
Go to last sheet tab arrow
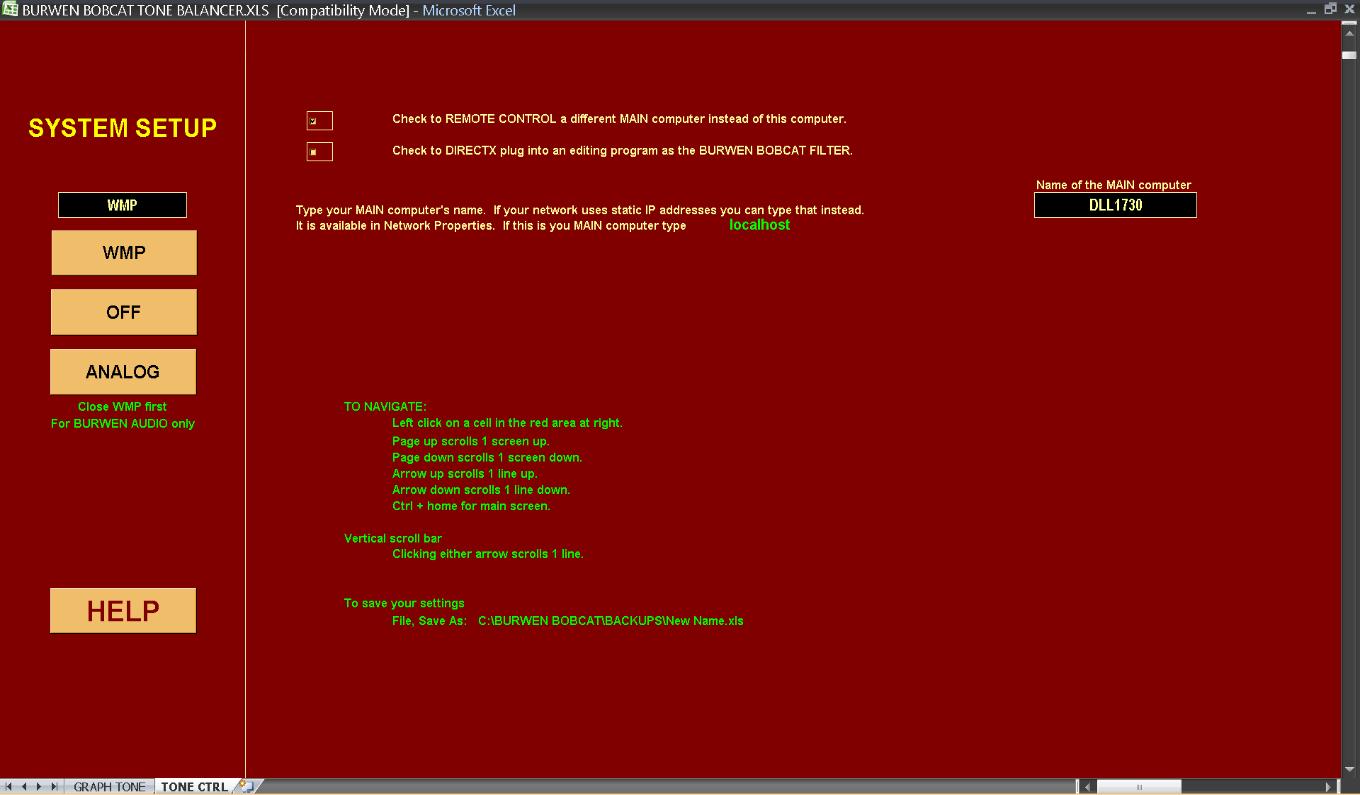coord(54,787)
